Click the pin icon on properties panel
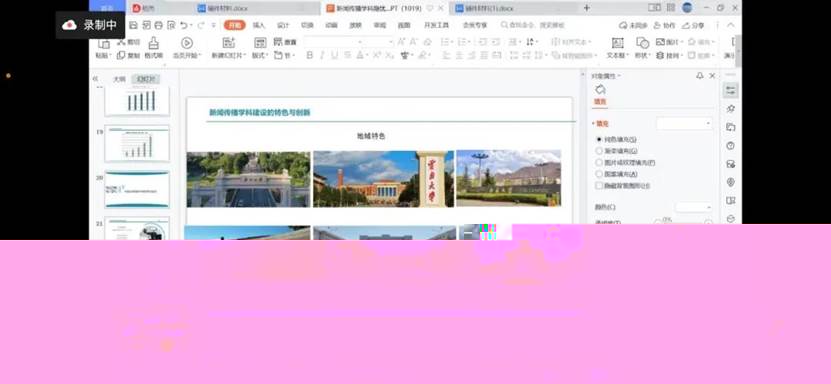Viewport: 831px width, 384px height. tap(700, 76)
